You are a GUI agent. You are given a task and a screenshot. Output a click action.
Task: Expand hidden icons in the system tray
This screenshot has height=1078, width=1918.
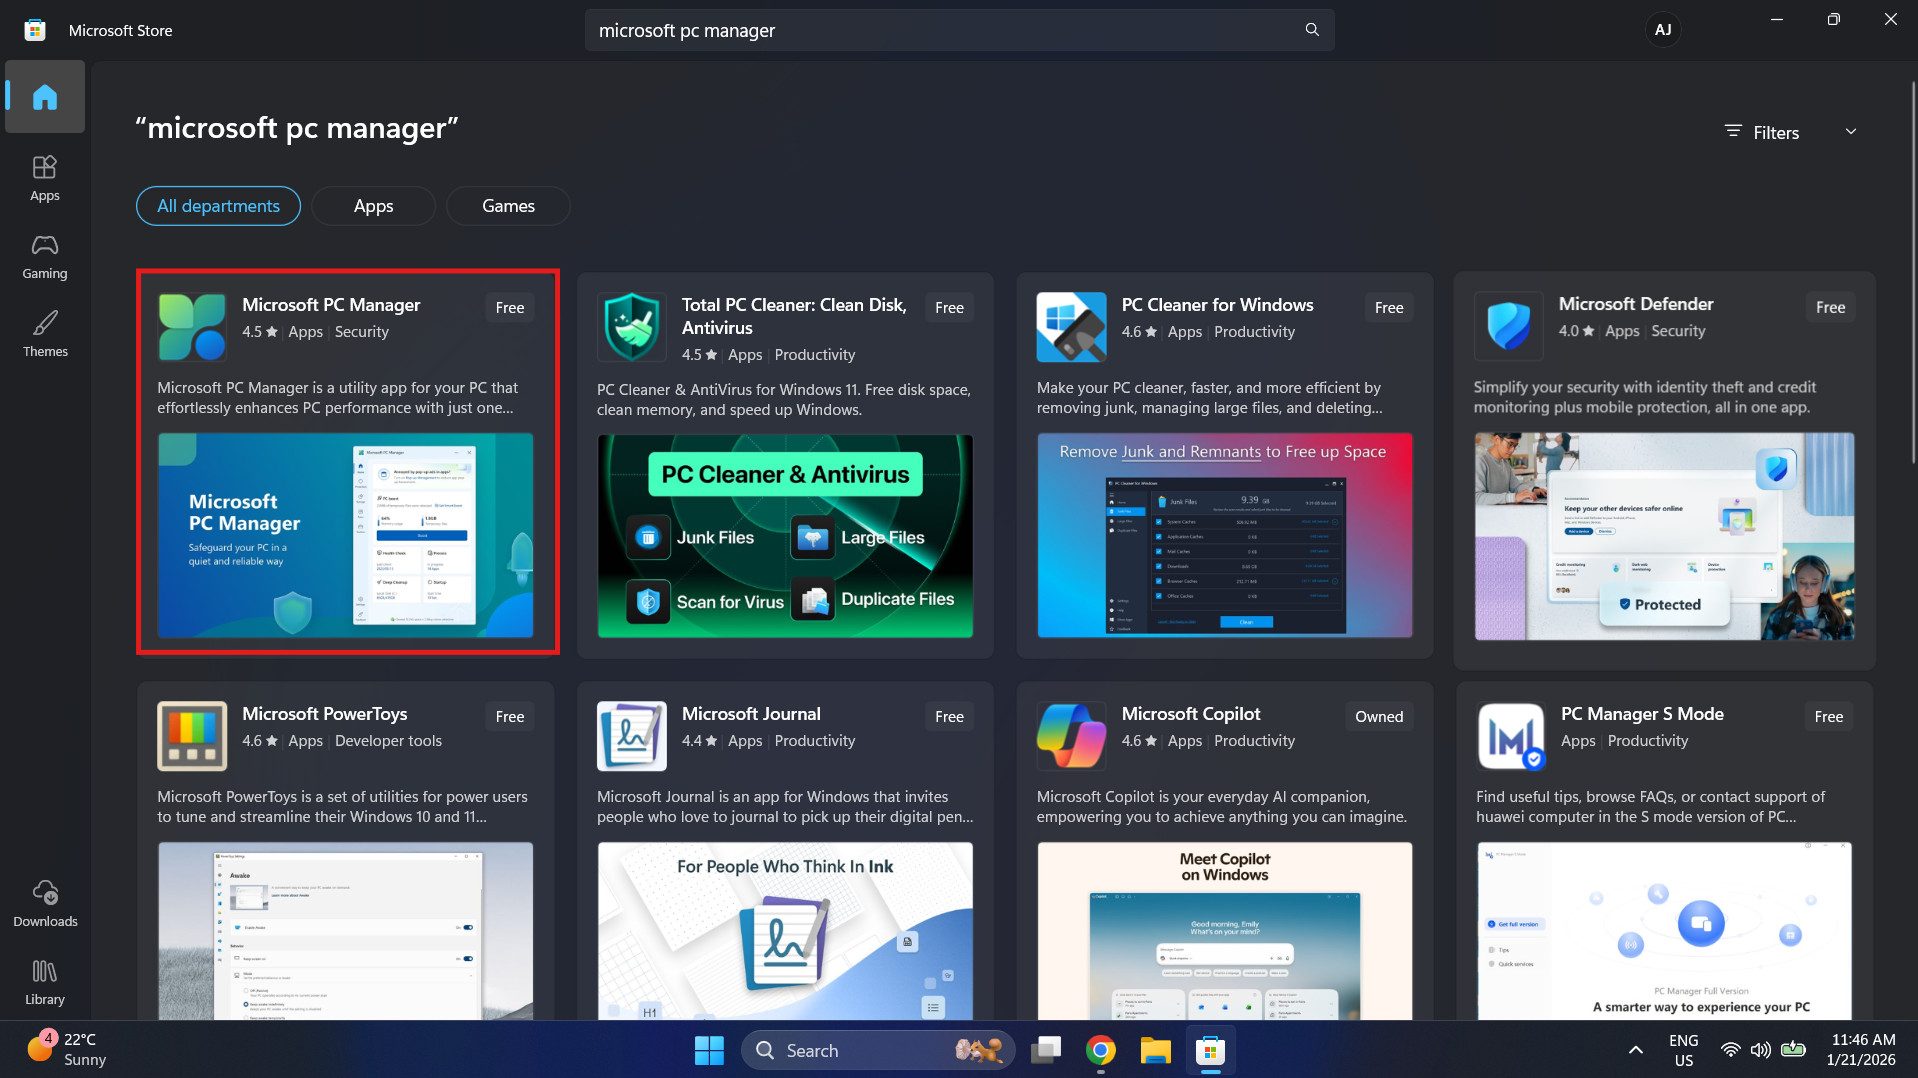pos(1635,1050)
